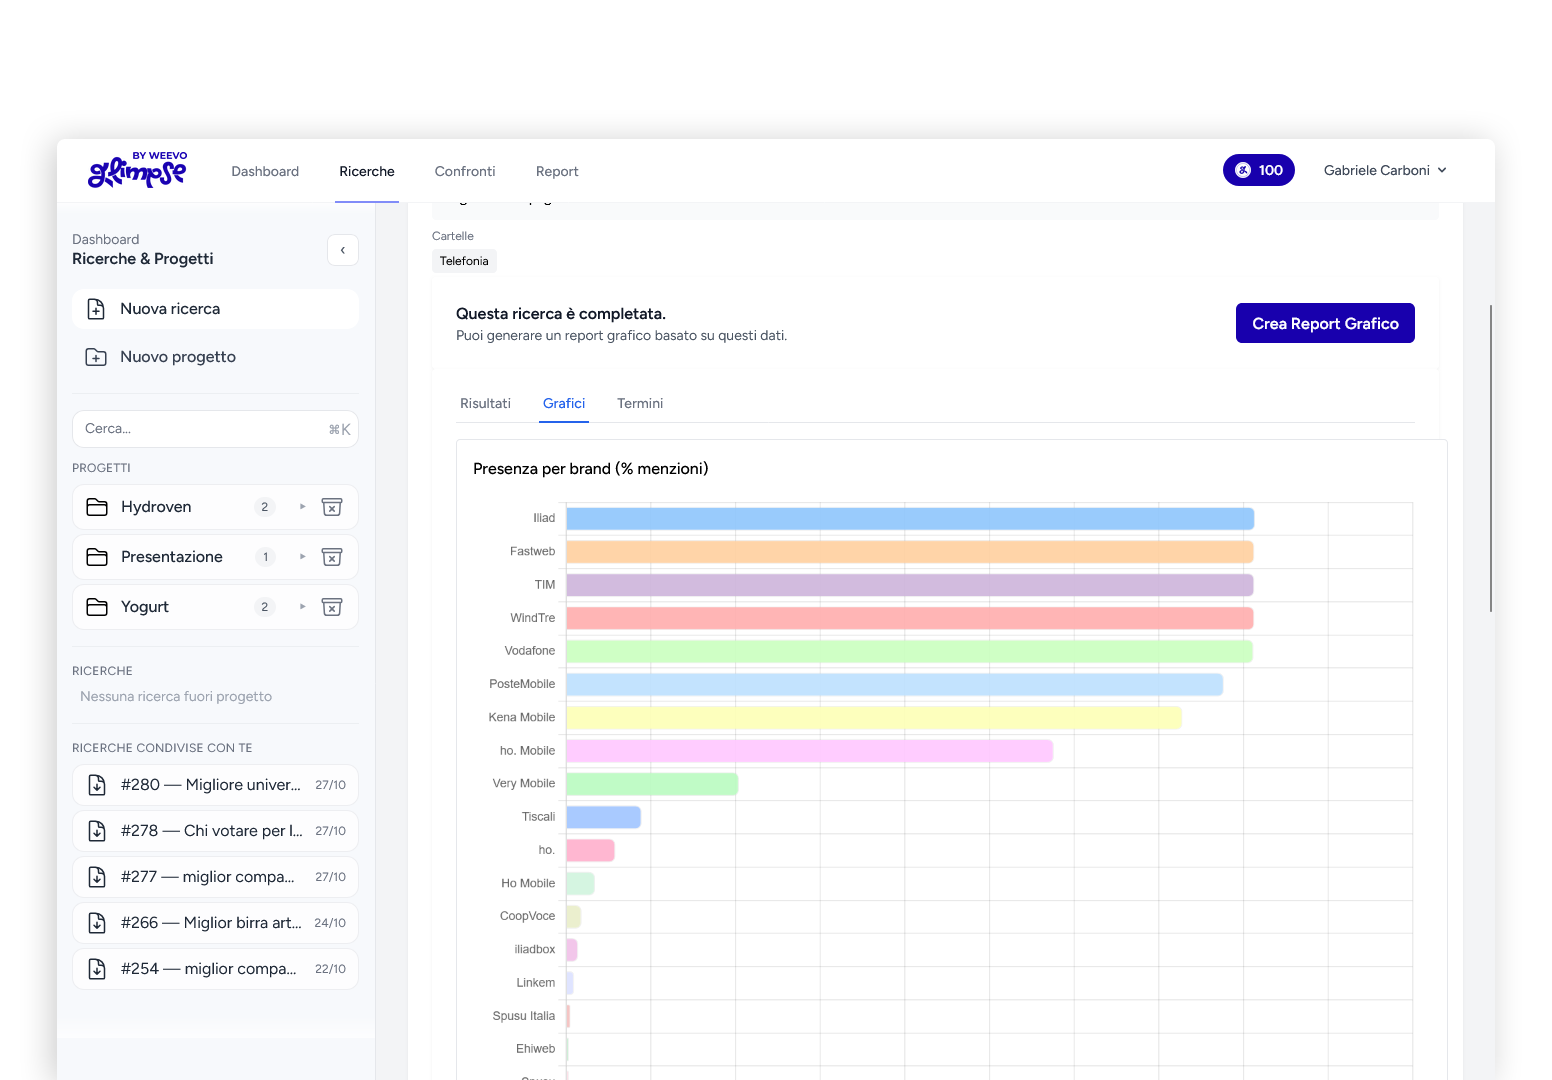Expand the Hydroven project arrow
This screenshot has width=1552, height=1080.
(x=302, y=507)
